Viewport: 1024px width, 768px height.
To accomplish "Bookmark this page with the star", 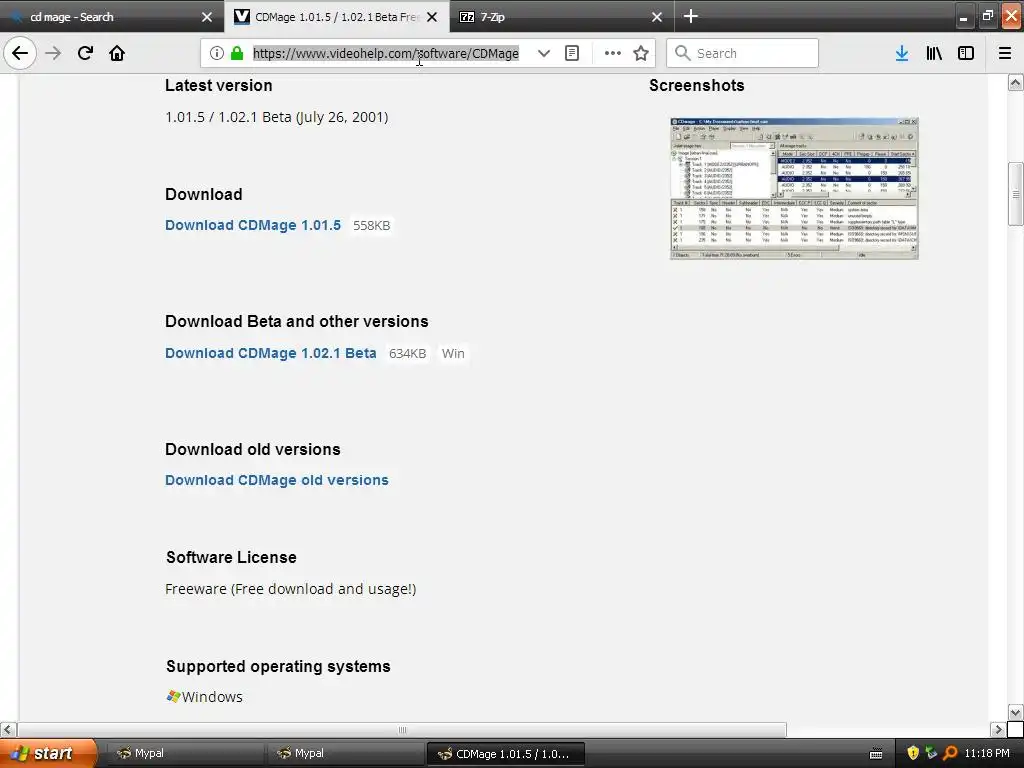I will coord(641,53).
